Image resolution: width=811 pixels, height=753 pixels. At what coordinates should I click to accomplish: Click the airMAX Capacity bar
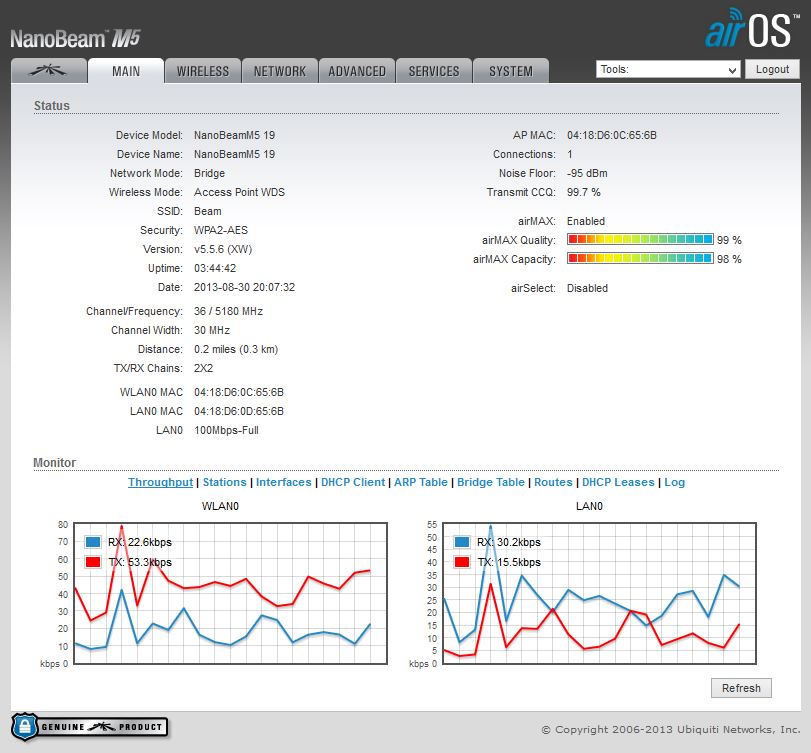pyautogui.click(x=640, y=258)
